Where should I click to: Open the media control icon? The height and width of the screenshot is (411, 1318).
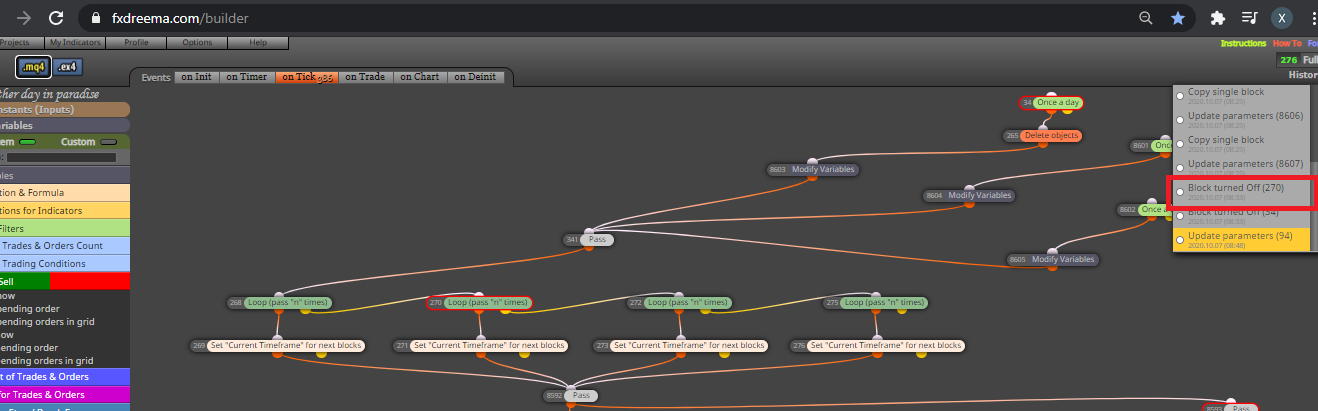(1249, 18)
